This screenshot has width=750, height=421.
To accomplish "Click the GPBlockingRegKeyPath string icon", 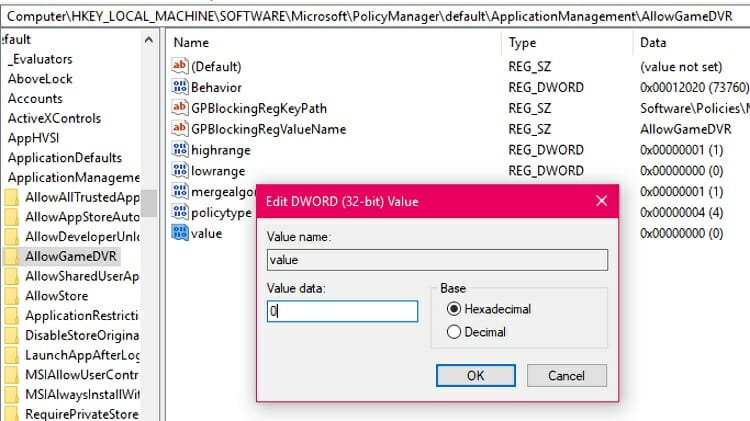I will tap(179, 108).
